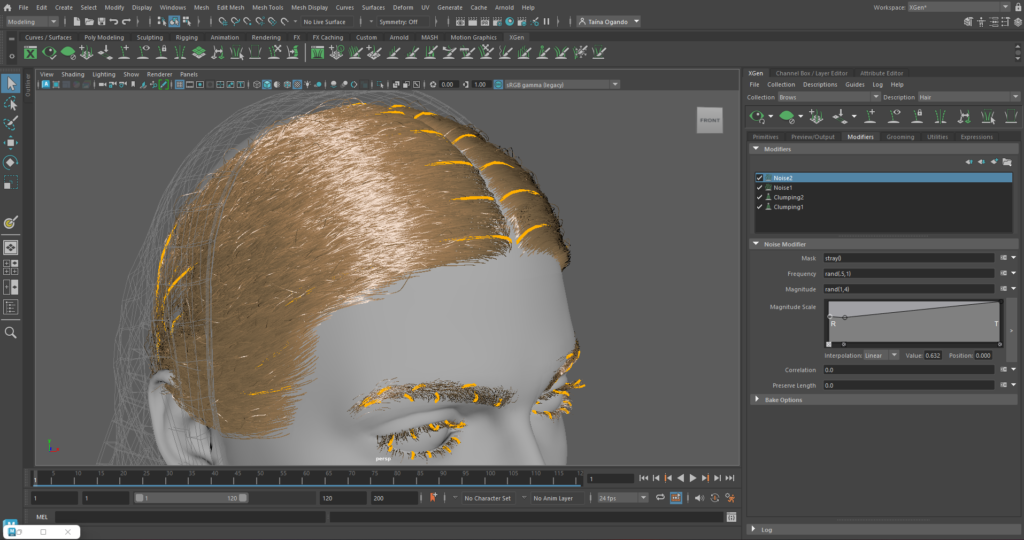Click the Magnitude Scale ramp curve point

[845, 317]
